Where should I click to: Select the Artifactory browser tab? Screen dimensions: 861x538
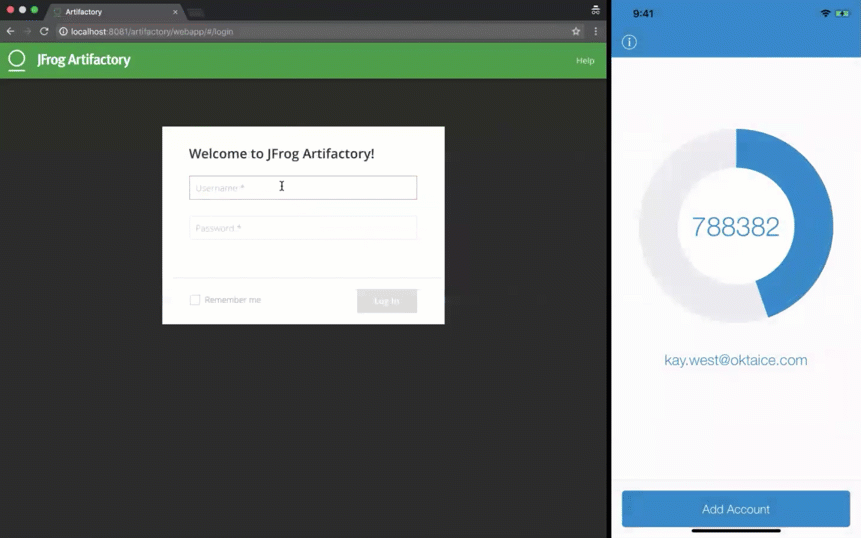[x=110, y=12]
